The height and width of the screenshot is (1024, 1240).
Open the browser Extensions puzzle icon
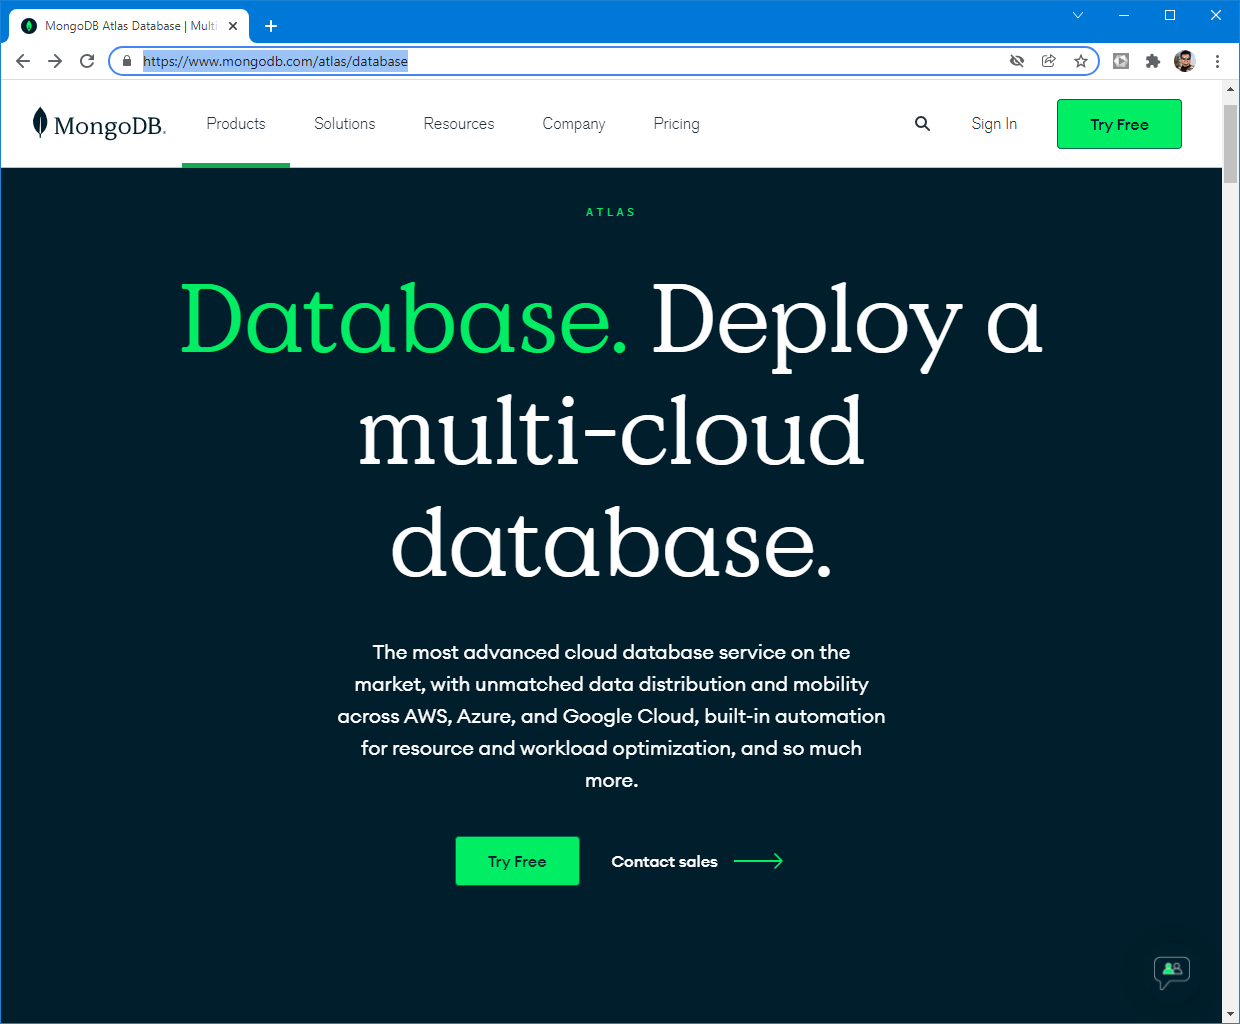(1153, 61)
